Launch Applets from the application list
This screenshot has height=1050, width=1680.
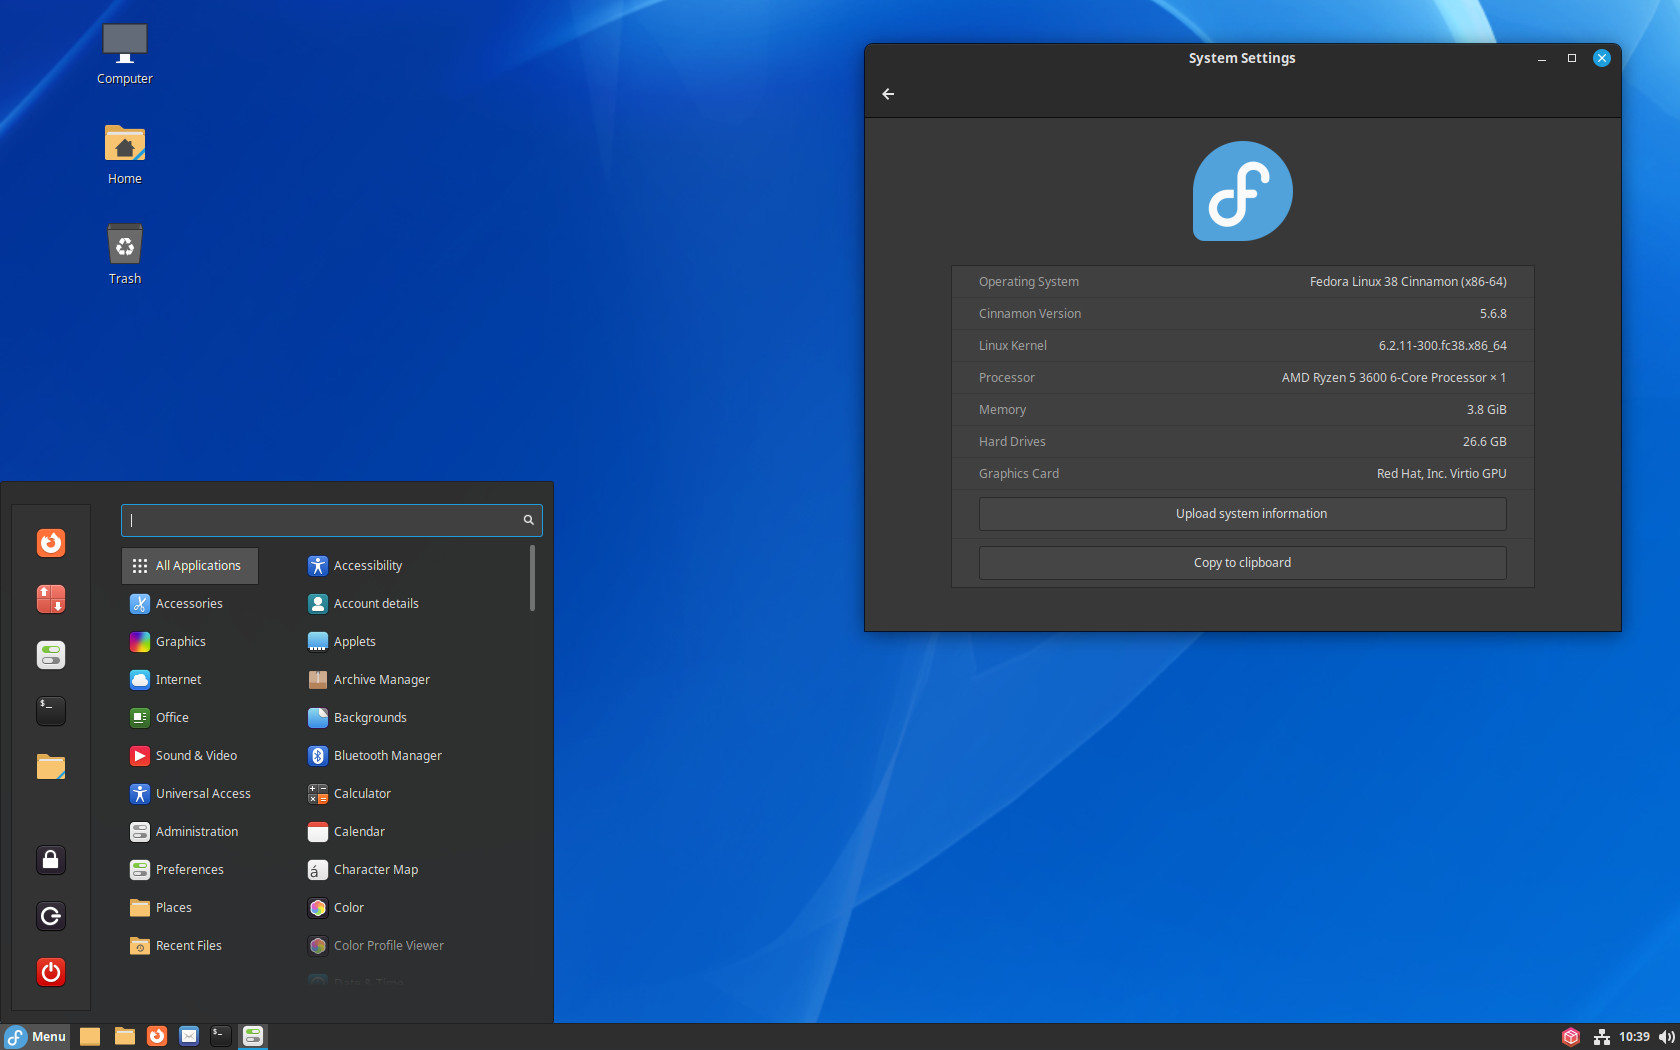pyautogui.click(x=342, y=642)
